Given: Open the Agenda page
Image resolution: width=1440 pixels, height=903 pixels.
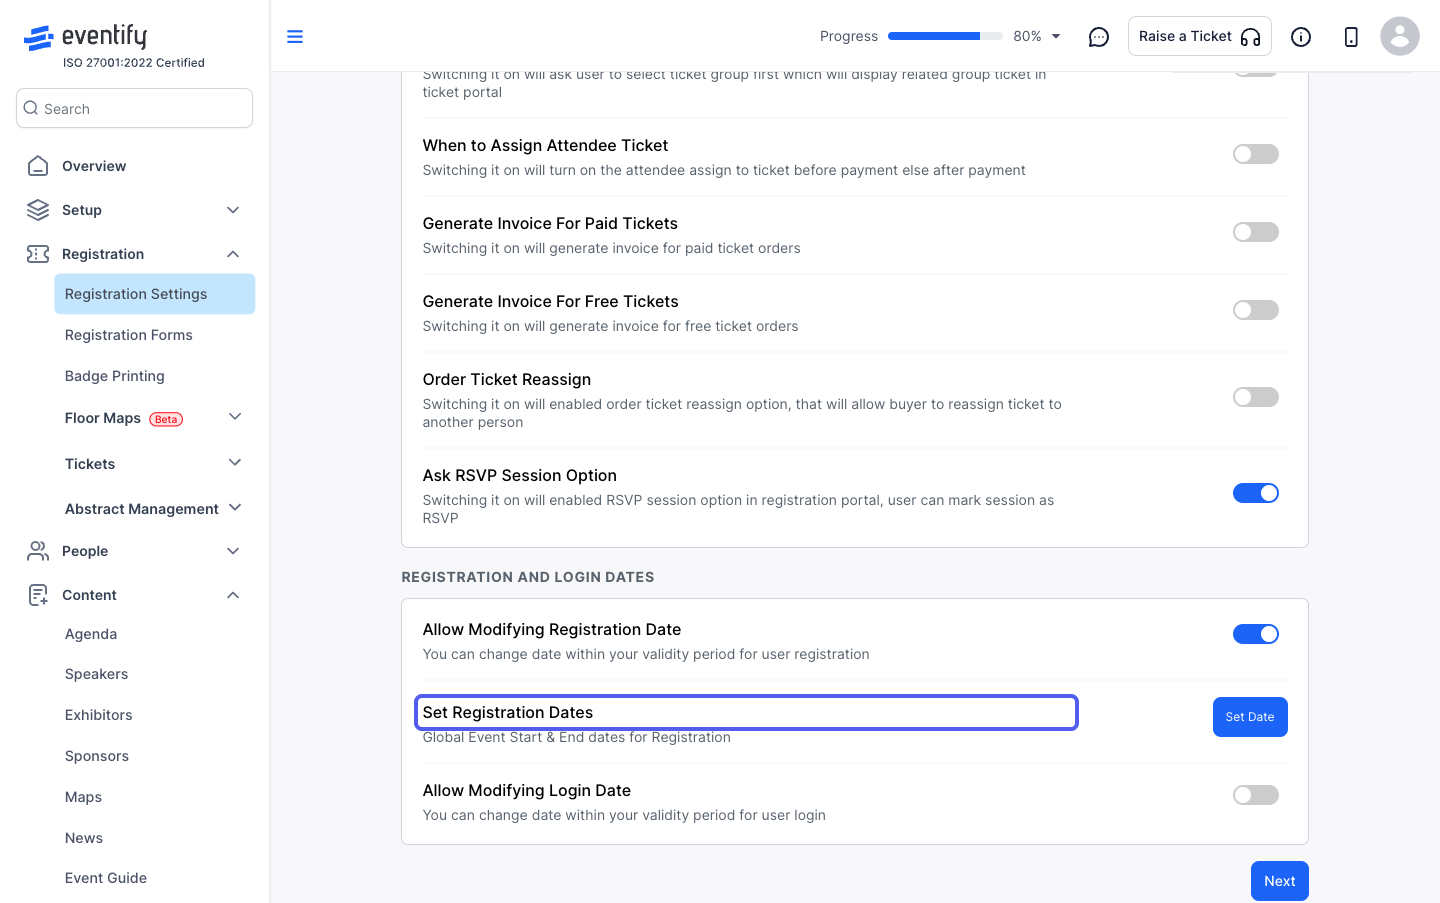Looking at the screenshot, I should tap(91, 634).
